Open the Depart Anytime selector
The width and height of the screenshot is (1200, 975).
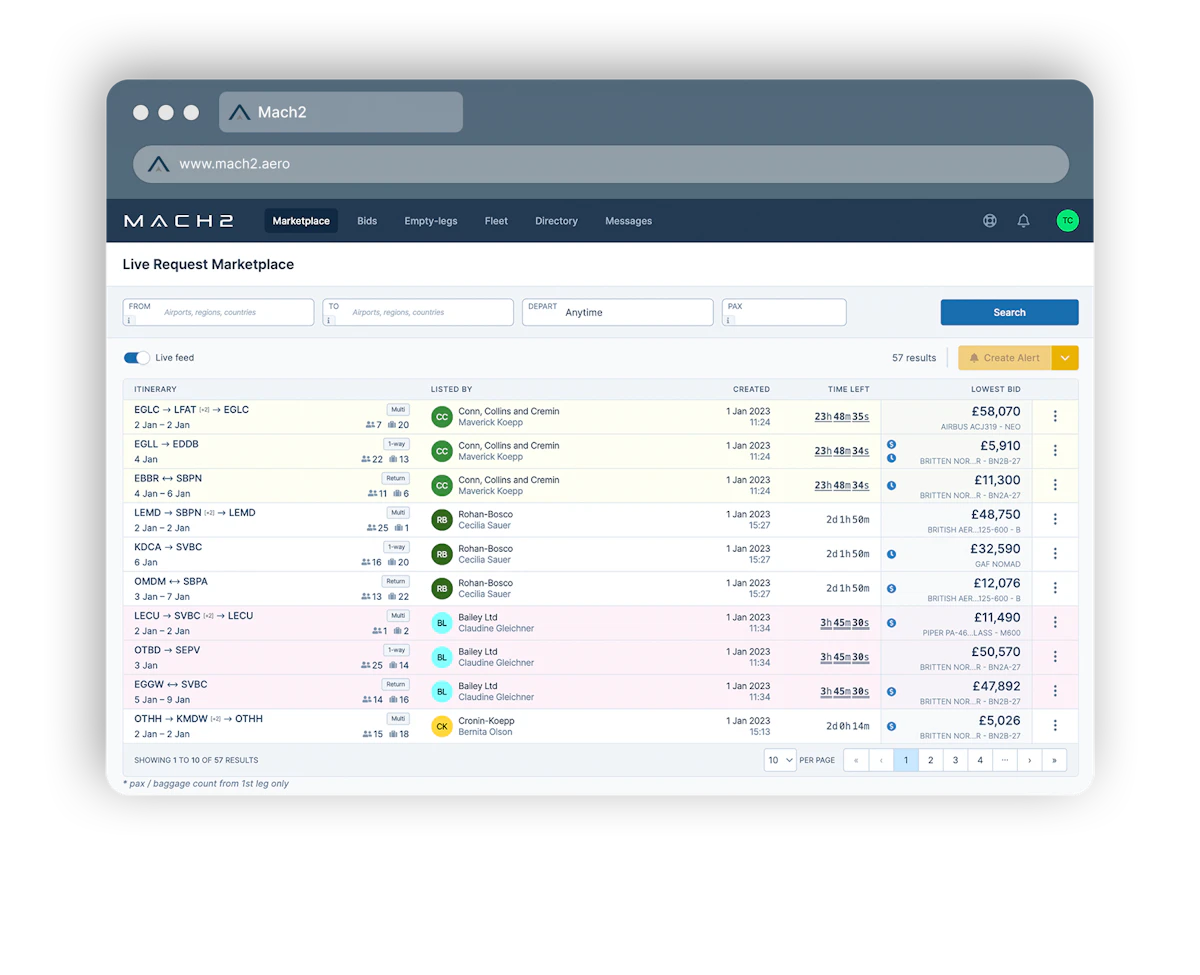click(618, 312)
